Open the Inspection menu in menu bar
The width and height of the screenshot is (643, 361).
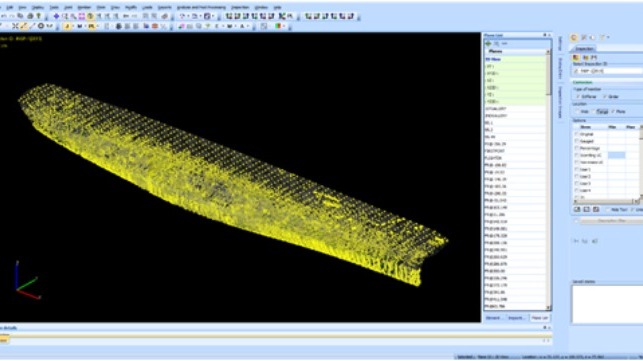click(240, 7)
